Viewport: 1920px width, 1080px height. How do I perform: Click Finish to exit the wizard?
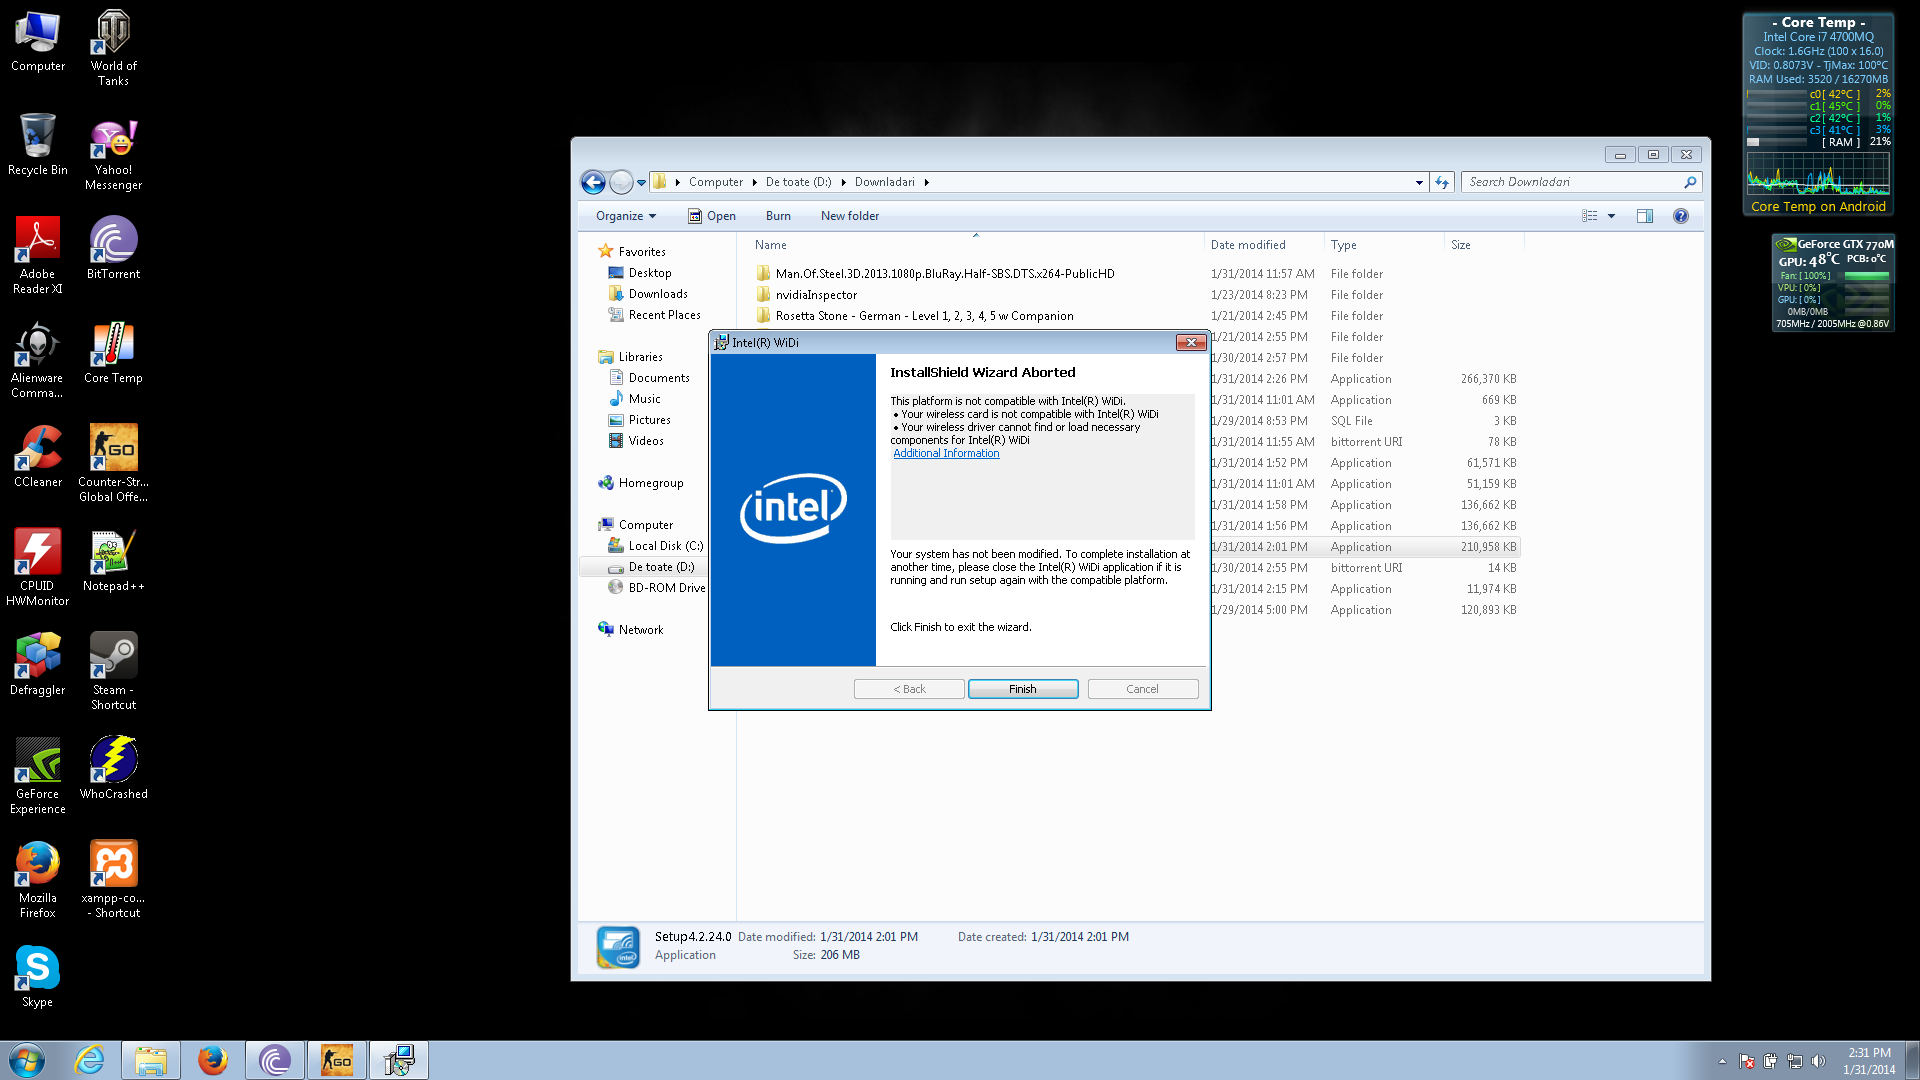(x=1022, y=689)
